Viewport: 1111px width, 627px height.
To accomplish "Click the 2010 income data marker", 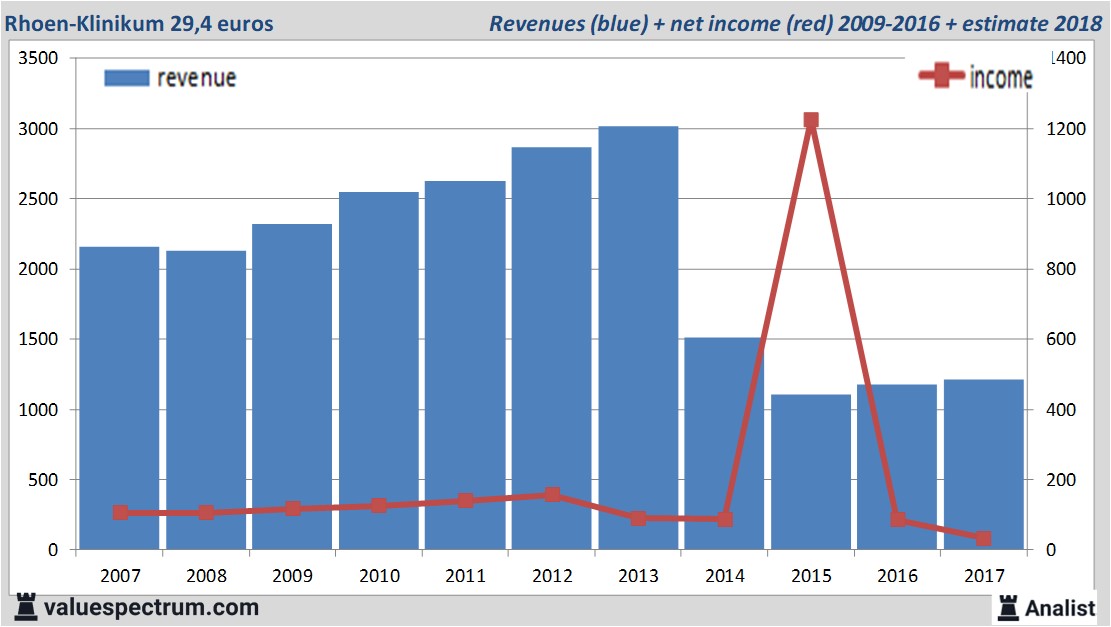I will pyautogui.click(x=379, y=506).
